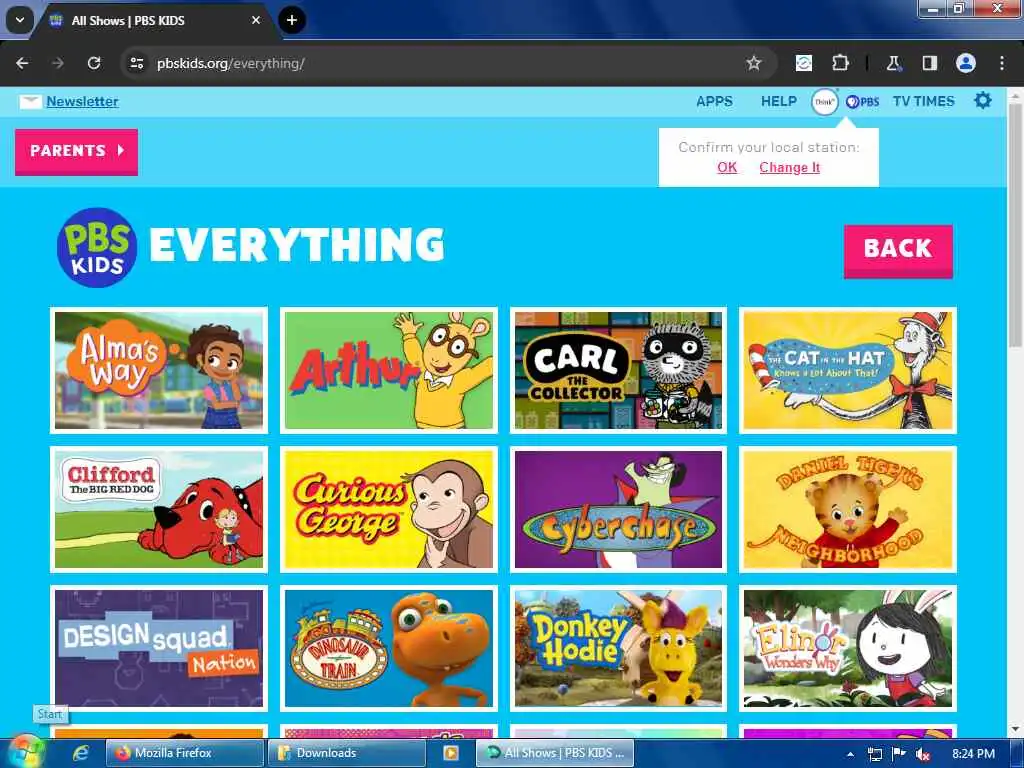Open the settings gear icon

[983, 101]
